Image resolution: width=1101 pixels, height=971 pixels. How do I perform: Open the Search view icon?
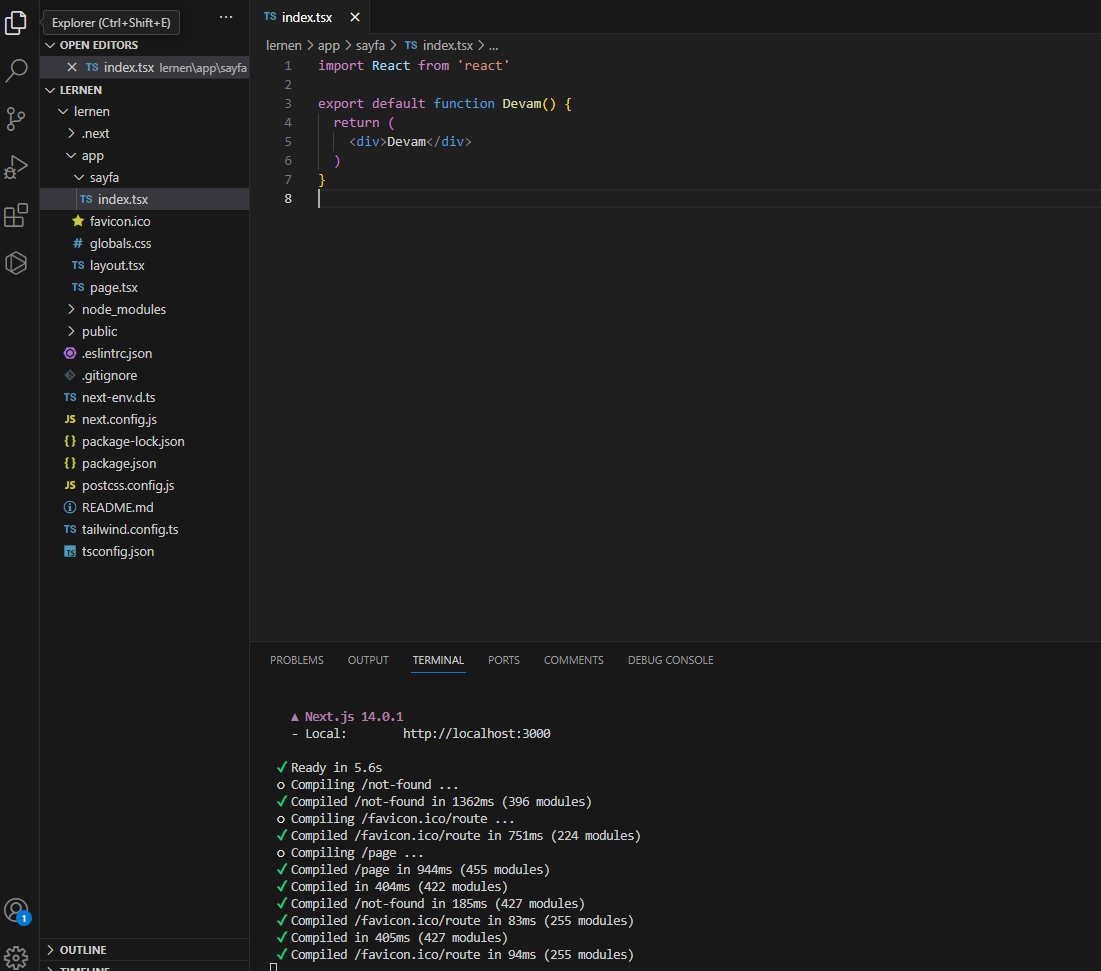15,70
